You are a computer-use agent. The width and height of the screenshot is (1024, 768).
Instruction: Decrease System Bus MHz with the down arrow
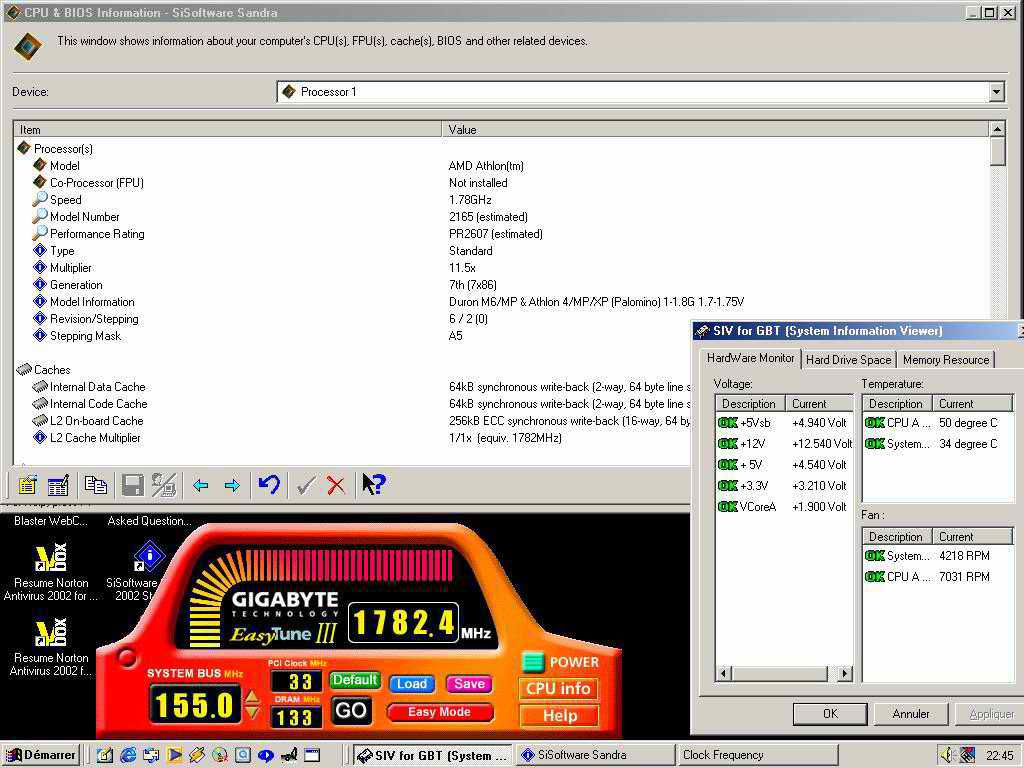(252, 712)
